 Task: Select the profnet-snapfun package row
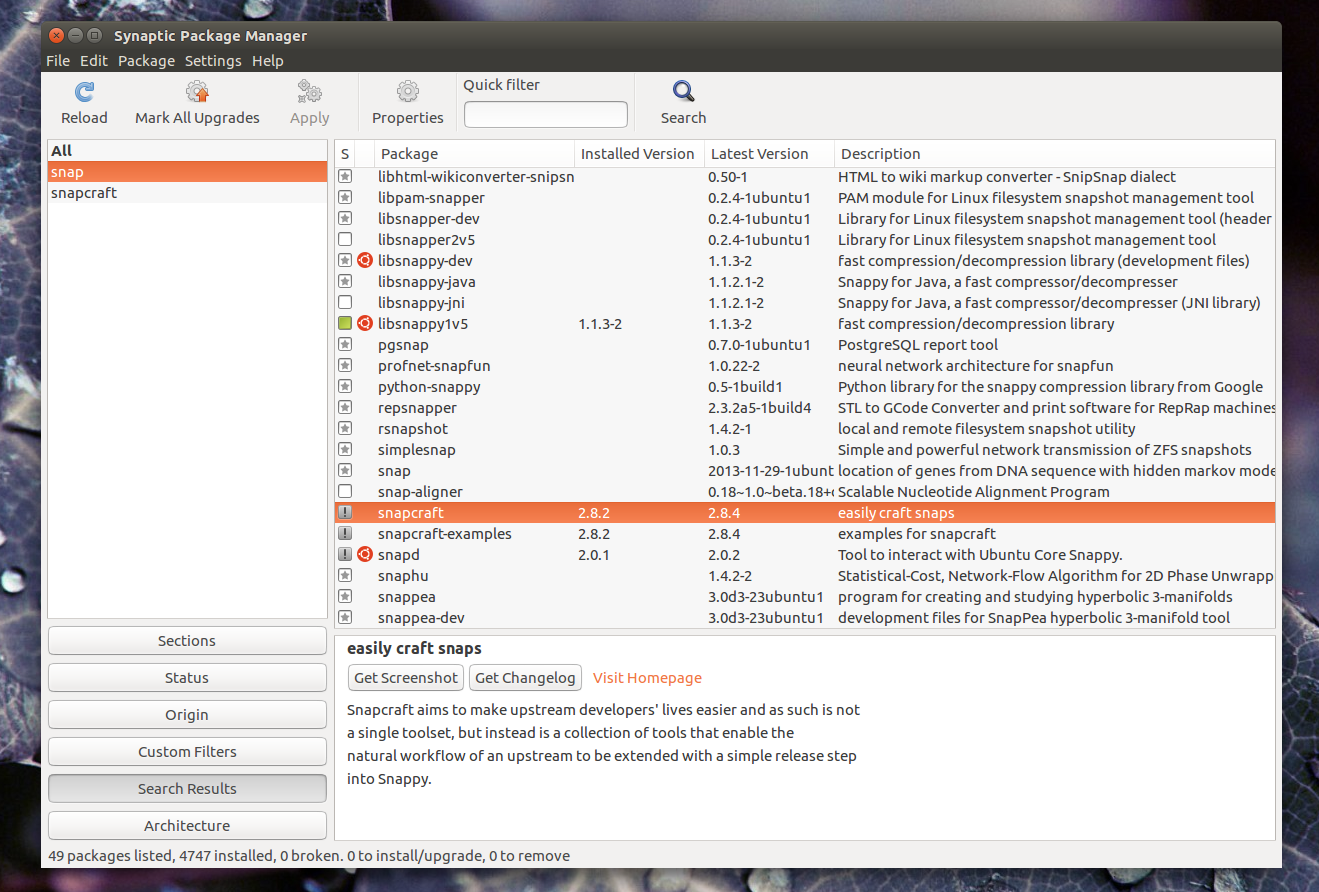click(x=805, y=366)
